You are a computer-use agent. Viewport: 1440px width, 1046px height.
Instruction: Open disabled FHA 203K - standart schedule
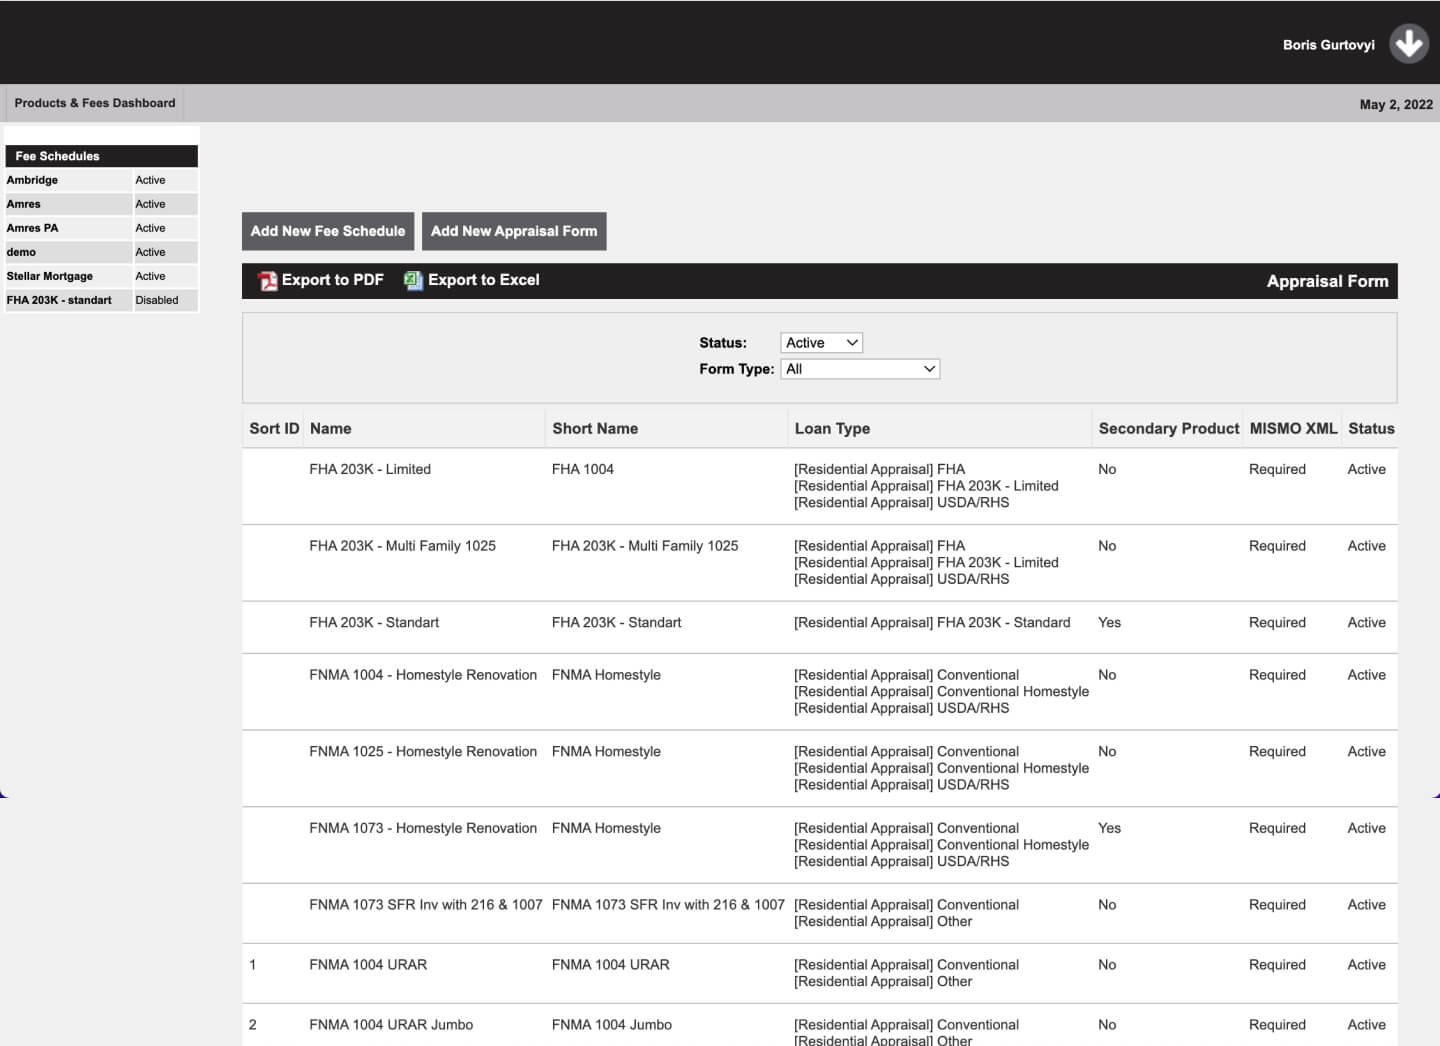pos(59,300)
